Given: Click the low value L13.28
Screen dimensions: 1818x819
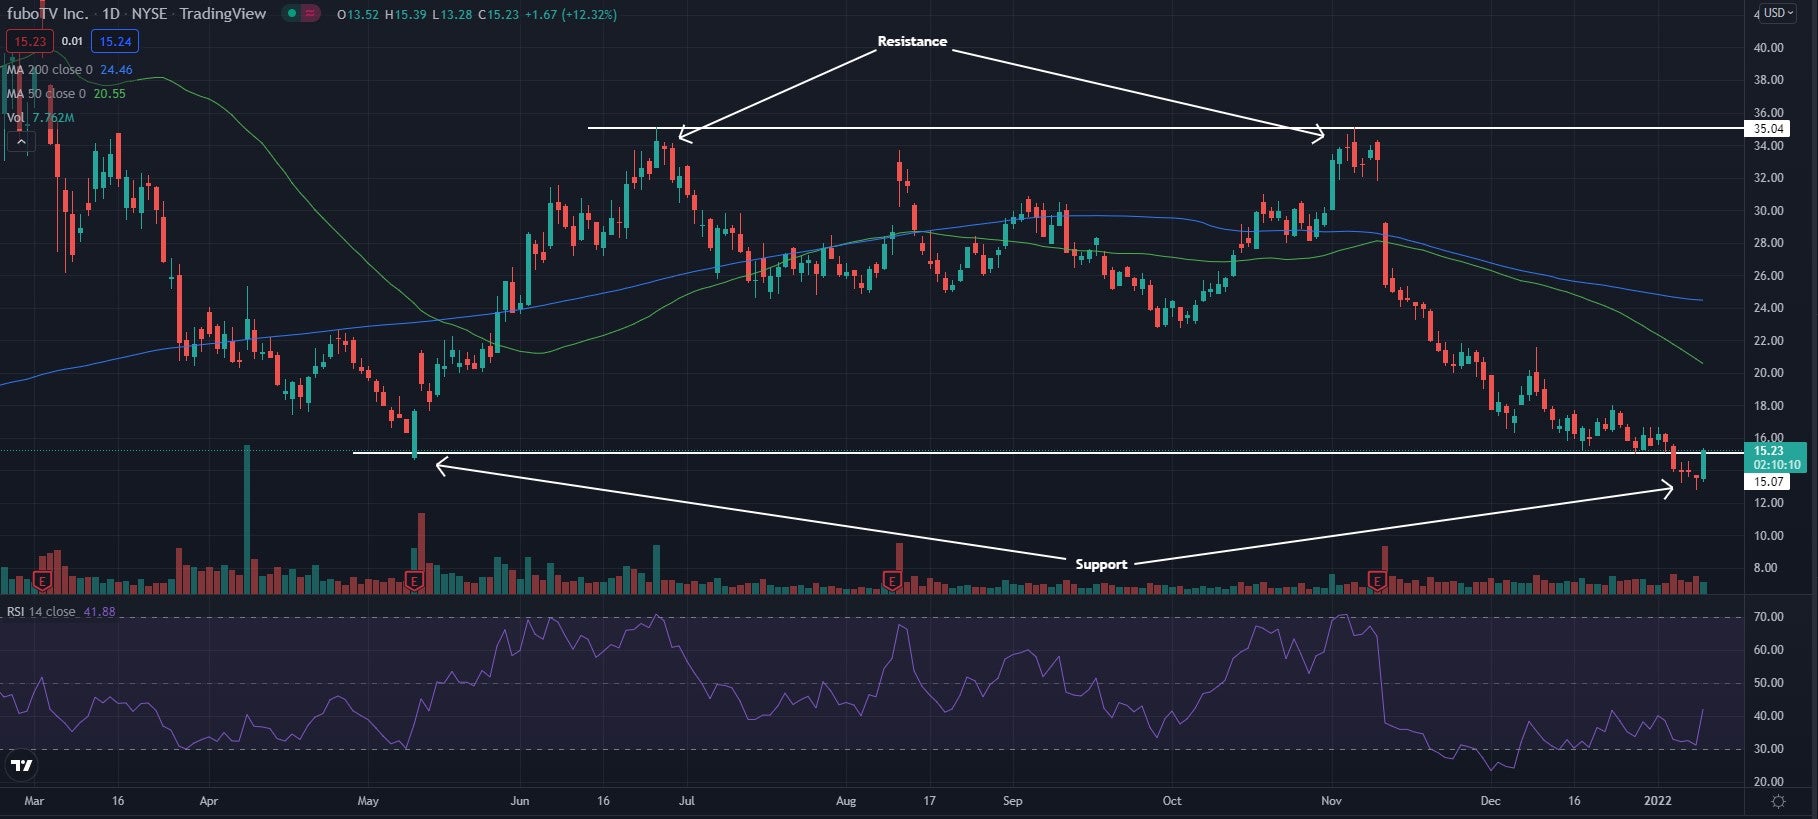Looking at the screenshot, I should pos(451,15).
